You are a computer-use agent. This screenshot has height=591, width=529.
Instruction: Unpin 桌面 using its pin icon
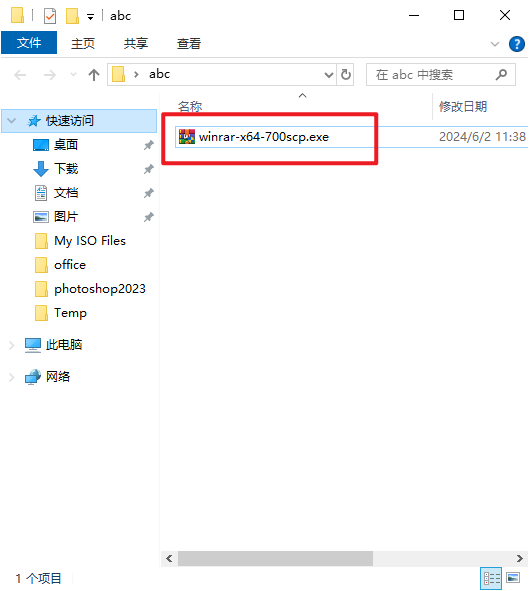[x=149, y=145]
